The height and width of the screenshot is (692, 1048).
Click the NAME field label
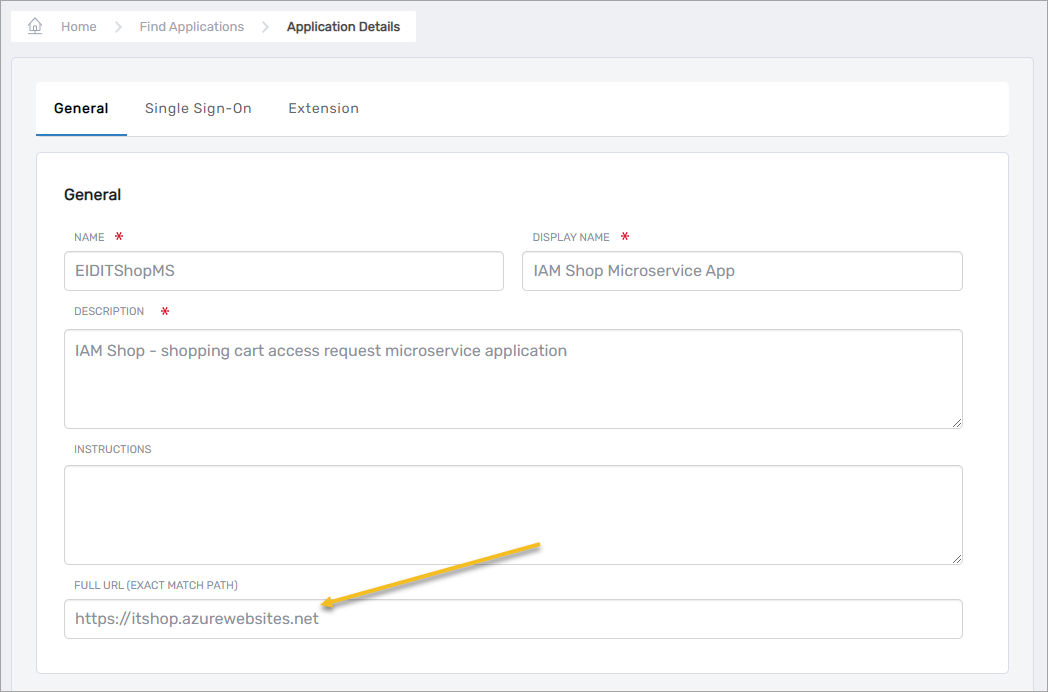[x=89, y=238]
